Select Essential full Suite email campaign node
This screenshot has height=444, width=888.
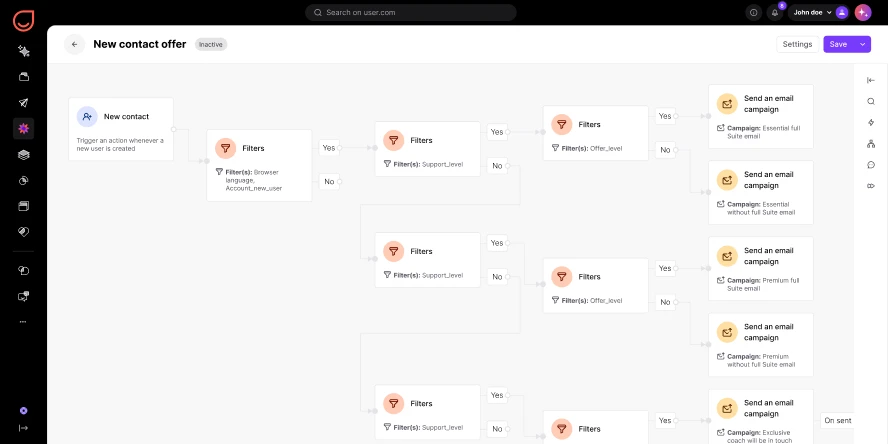coord(761,117)
